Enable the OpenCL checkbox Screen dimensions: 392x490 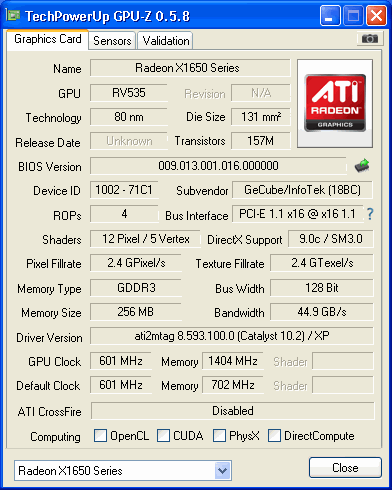100,435
